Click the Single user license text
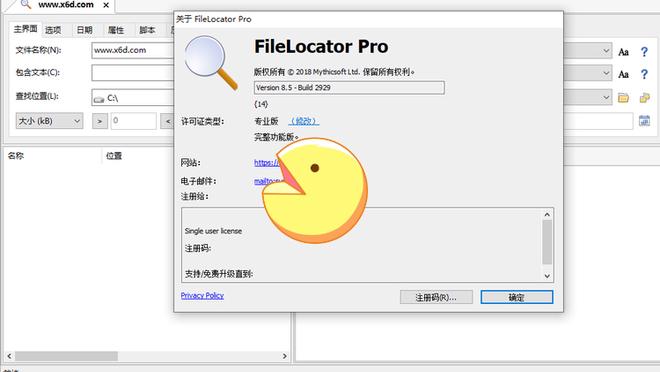The image size is (660, 372). 213,231
